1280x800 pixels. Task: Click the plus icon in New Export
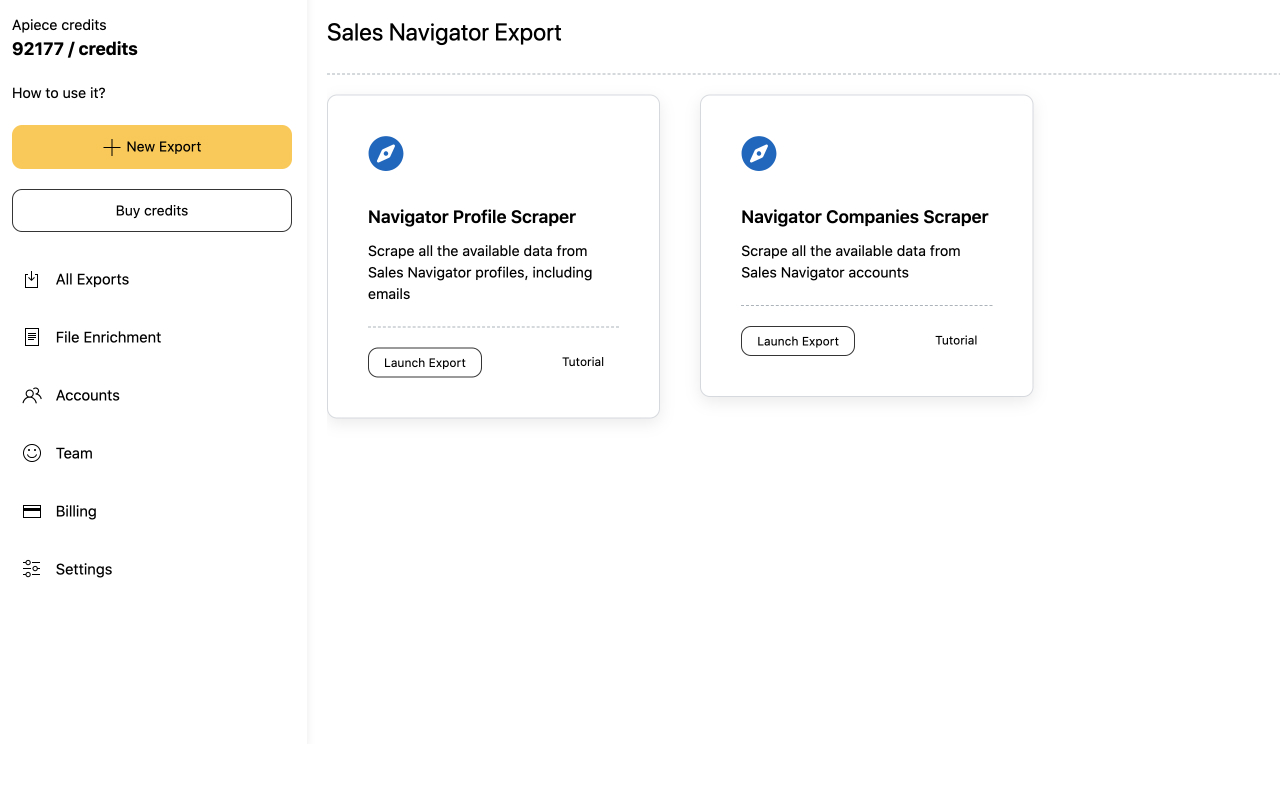pos(112,147)
